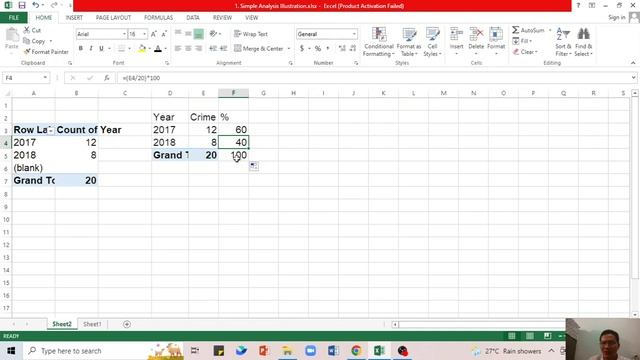Open the font size 16 dropdown
This screenshot has width=640, height=360.
144,34
